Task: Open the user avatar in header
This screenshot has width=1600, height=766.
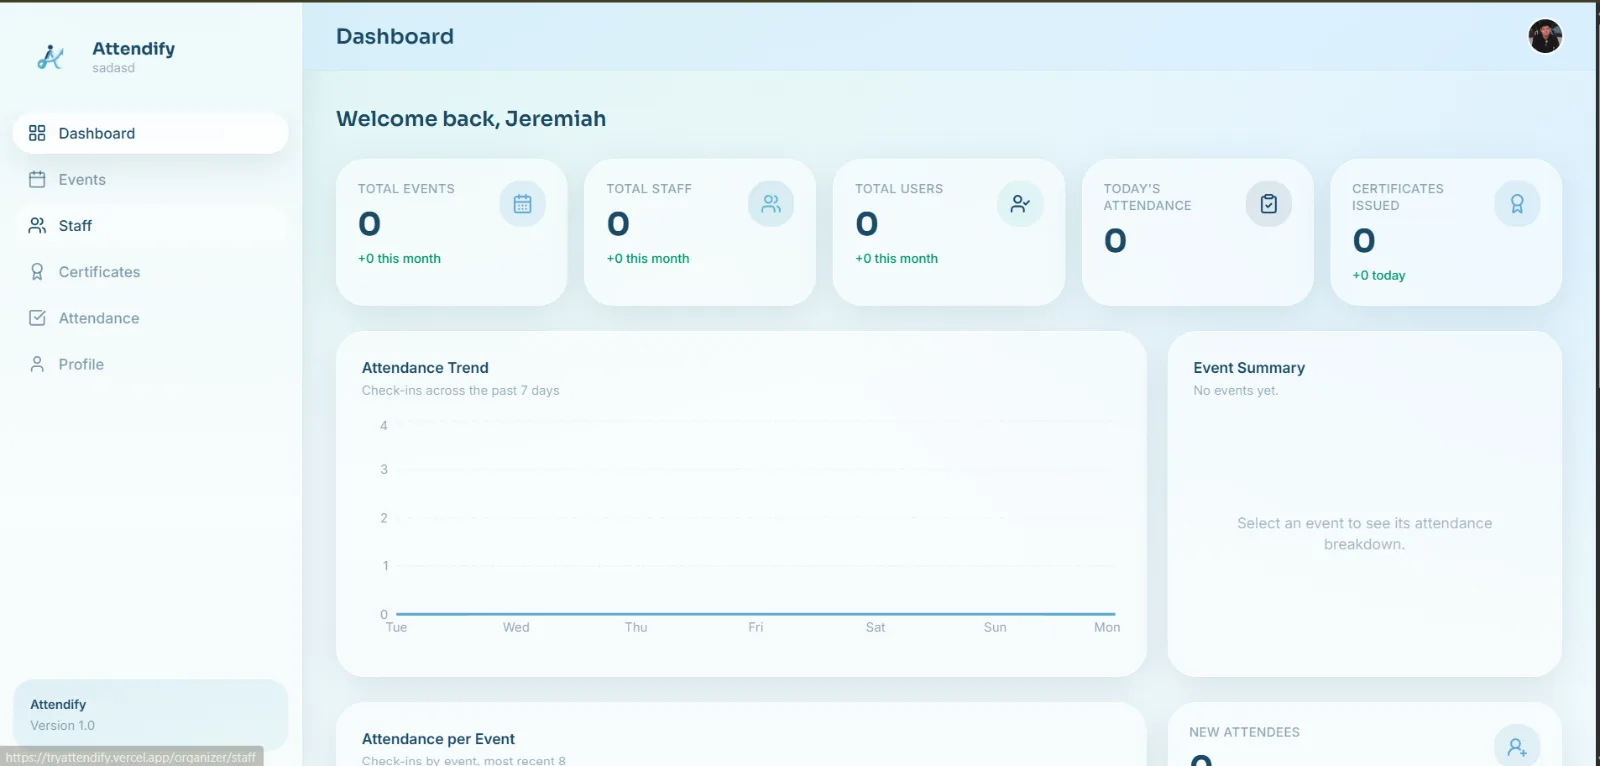Action: pyautogui.click(x=1545, y=36)
